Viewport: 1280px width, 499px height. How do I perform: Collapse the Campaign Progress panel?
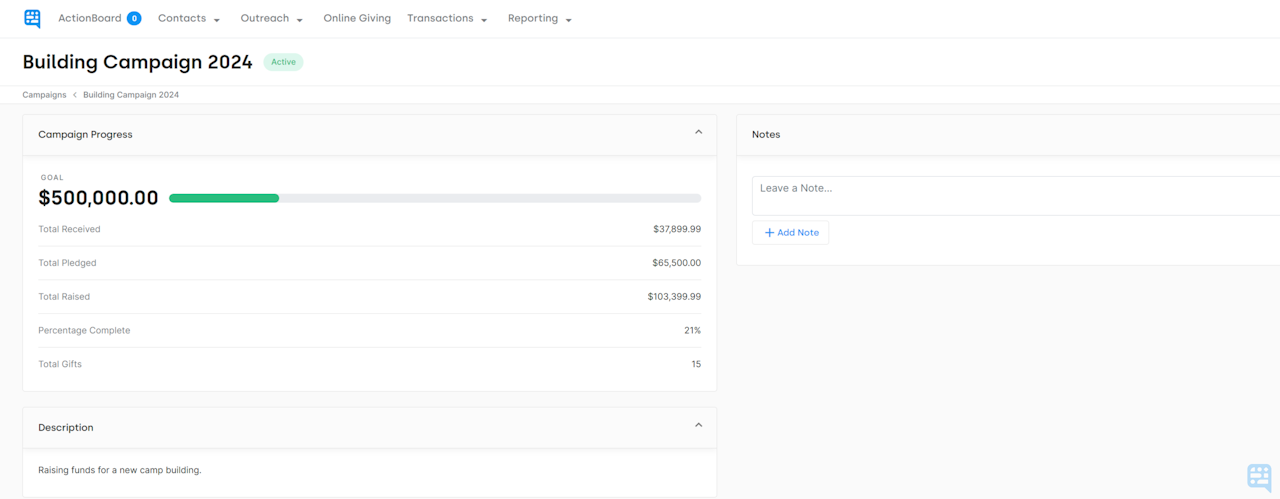pyautogui.click(x=698, y=132)
